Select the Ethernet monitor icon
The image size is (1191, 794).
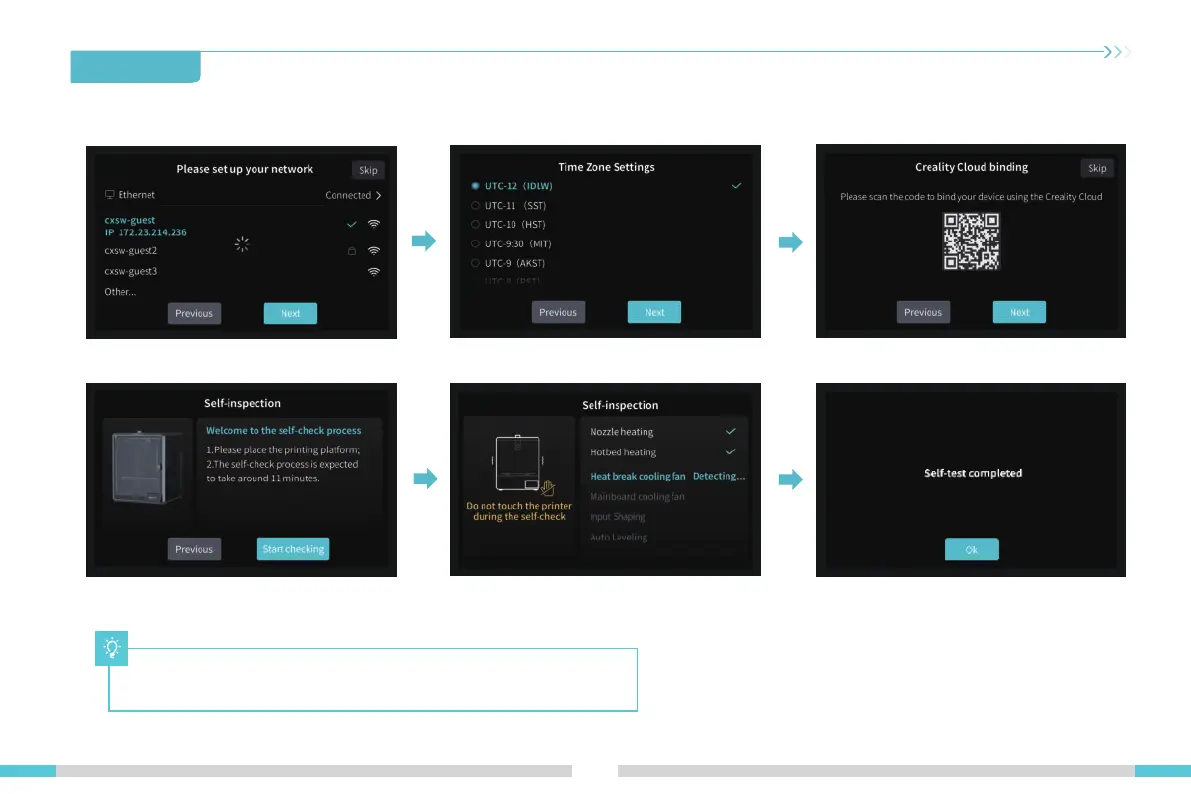(109, 195)
